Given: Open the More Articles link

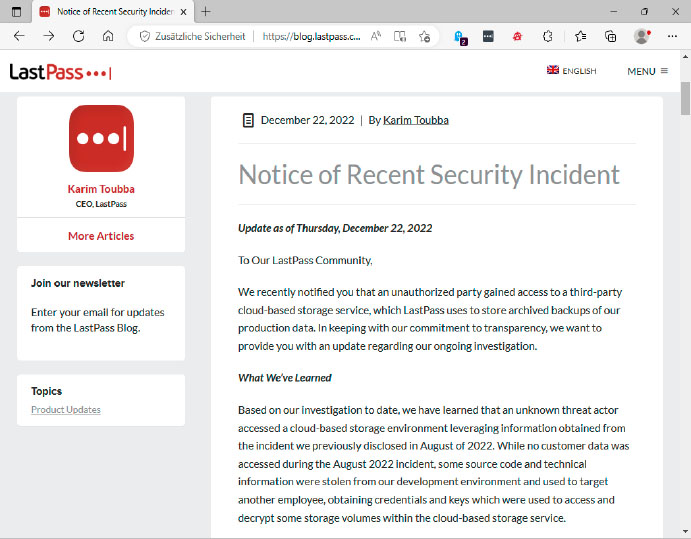Looking at the screenshot, I should [x=101, y=236].
